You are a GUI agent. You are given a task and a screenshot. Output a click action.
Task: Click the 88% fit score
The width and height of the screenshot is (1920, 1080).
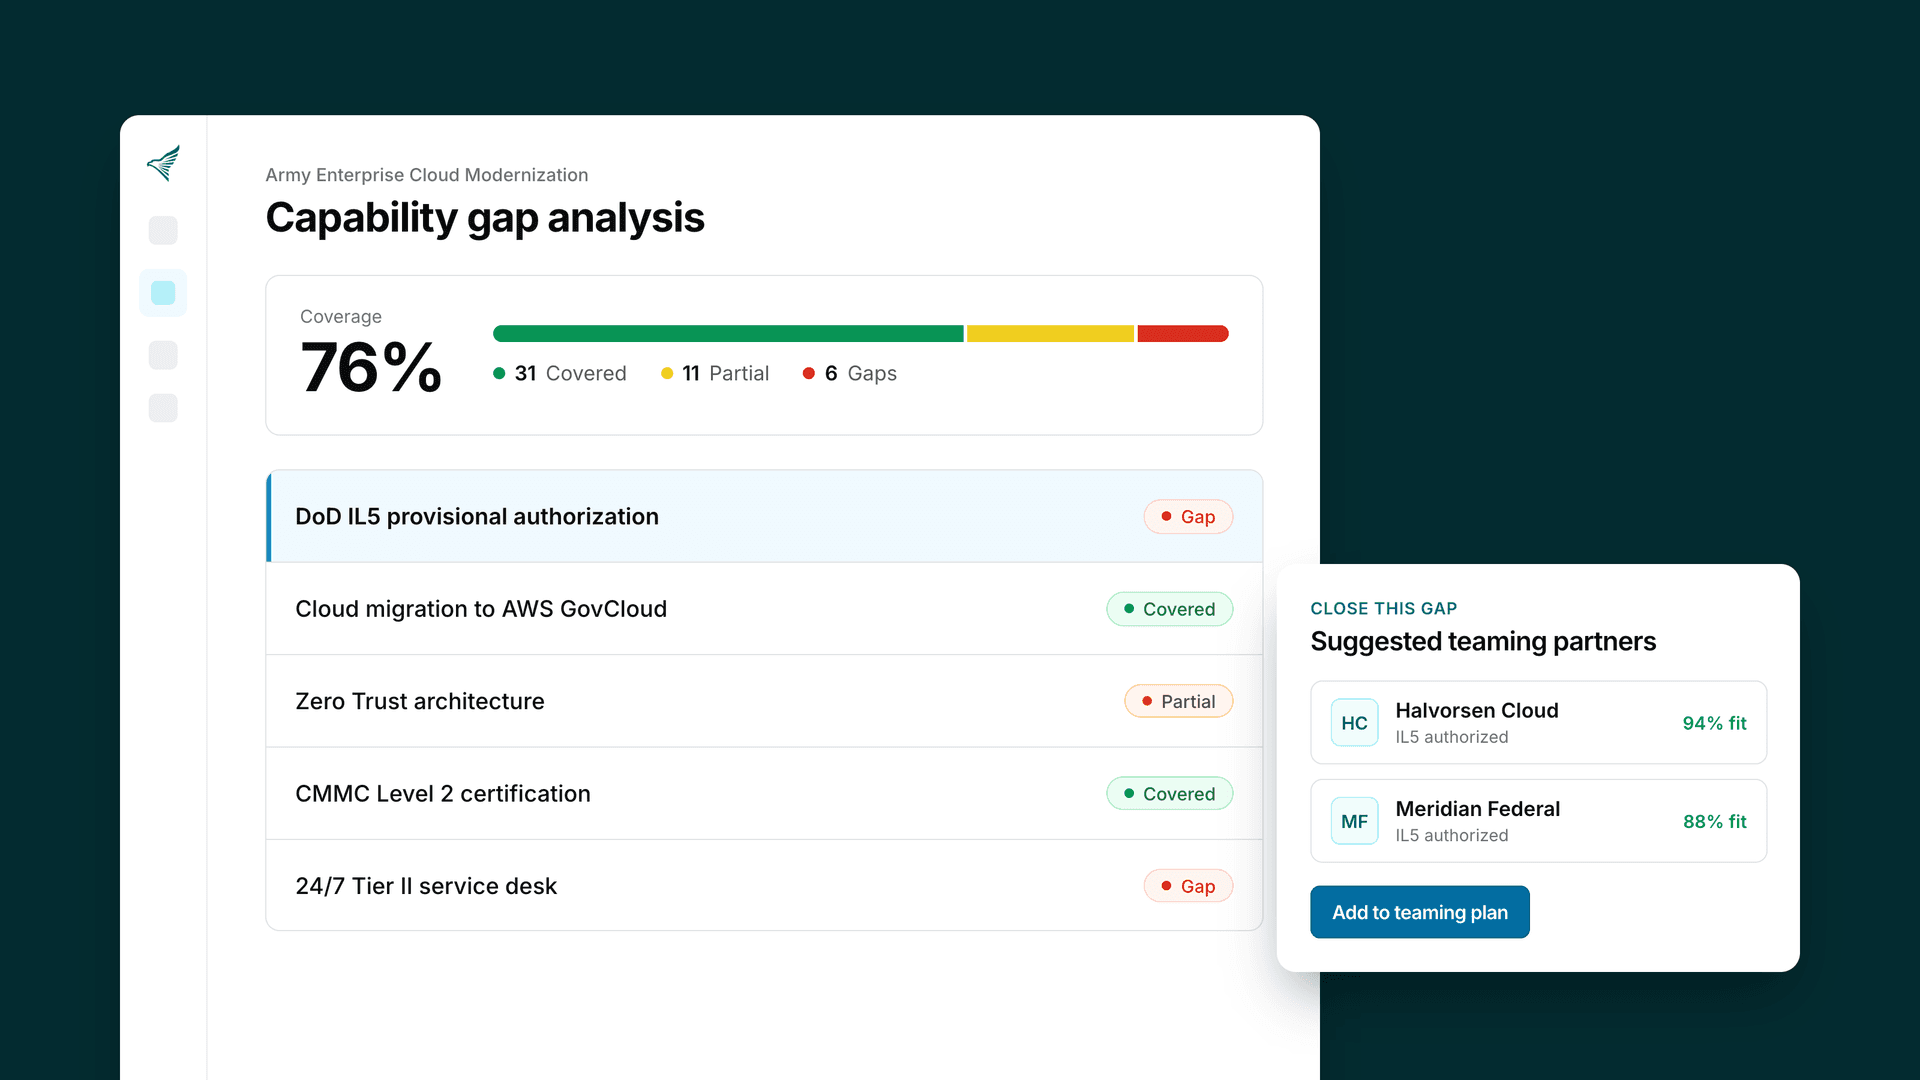(1714, 821)
